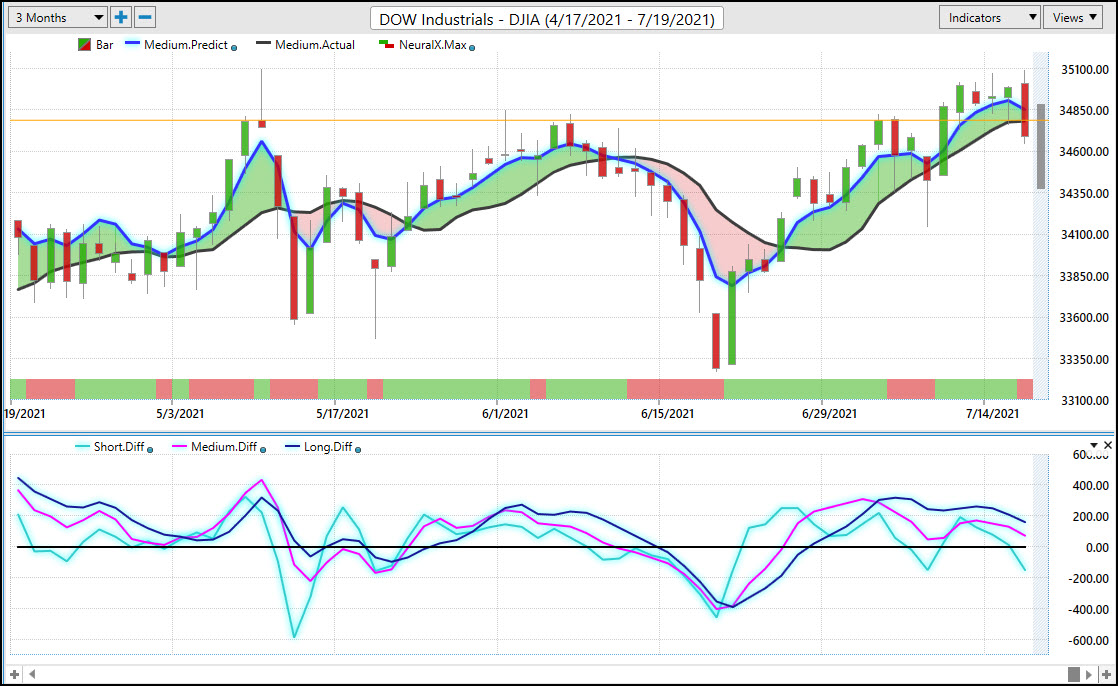Click the 5/17/2021 date label
The width and height of the screenshot is (1118, 686).
(x=342, y=414)
